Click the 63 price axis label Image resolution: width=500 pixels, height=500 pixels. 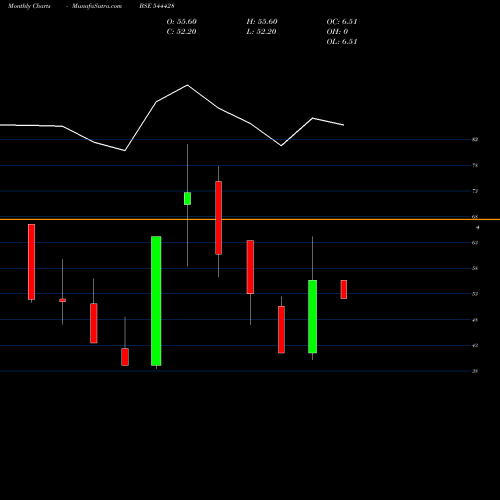(x=475, y=243)
